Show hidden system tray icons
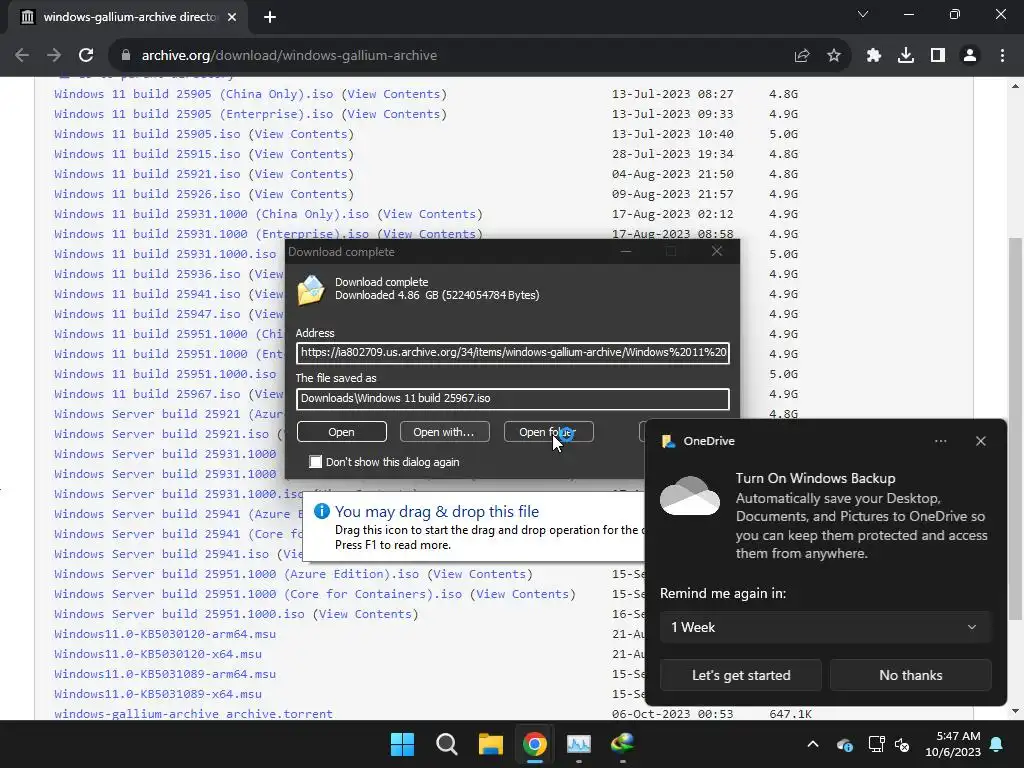This screenshot has width=1024, height=768. tap(812, 744)
